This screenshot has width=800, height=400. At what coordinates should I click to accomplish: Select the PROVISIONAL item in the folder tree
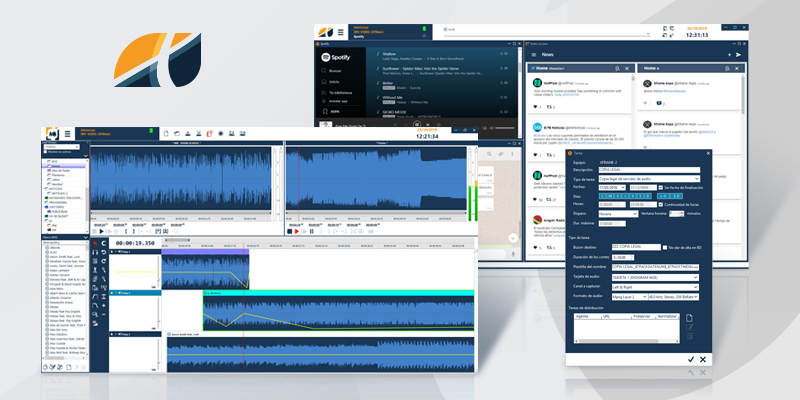[x=58, y=203]
